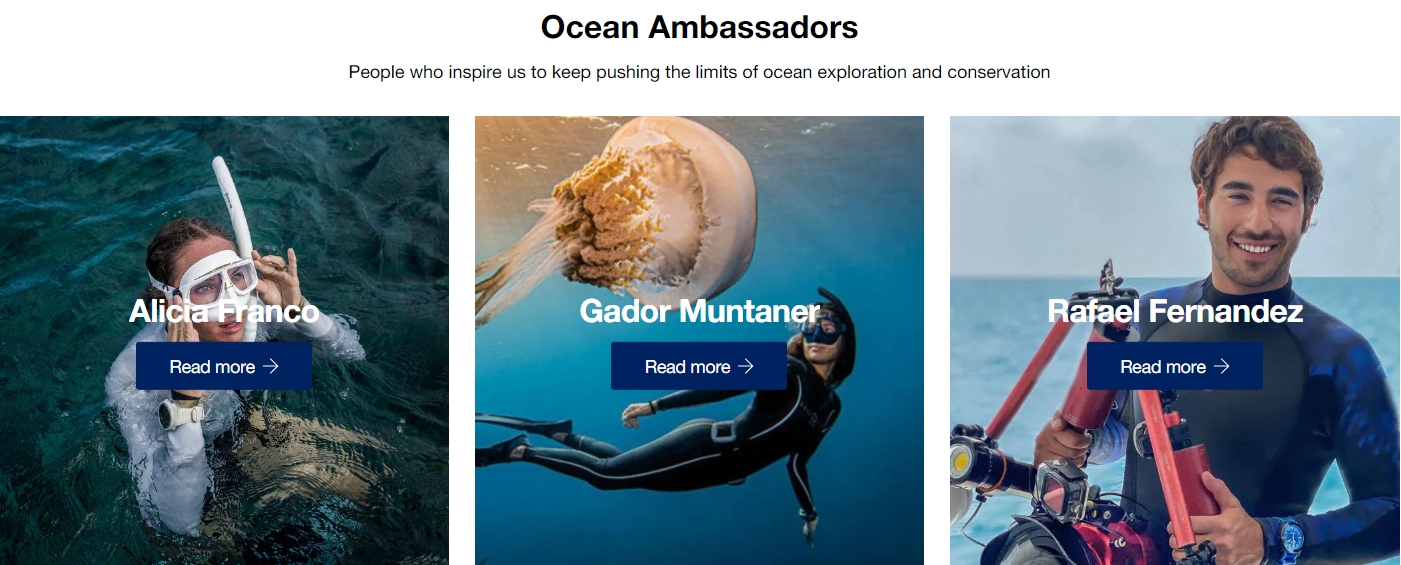Click the subtitle about ocean exploration and conservation

[x=700, y=72]
